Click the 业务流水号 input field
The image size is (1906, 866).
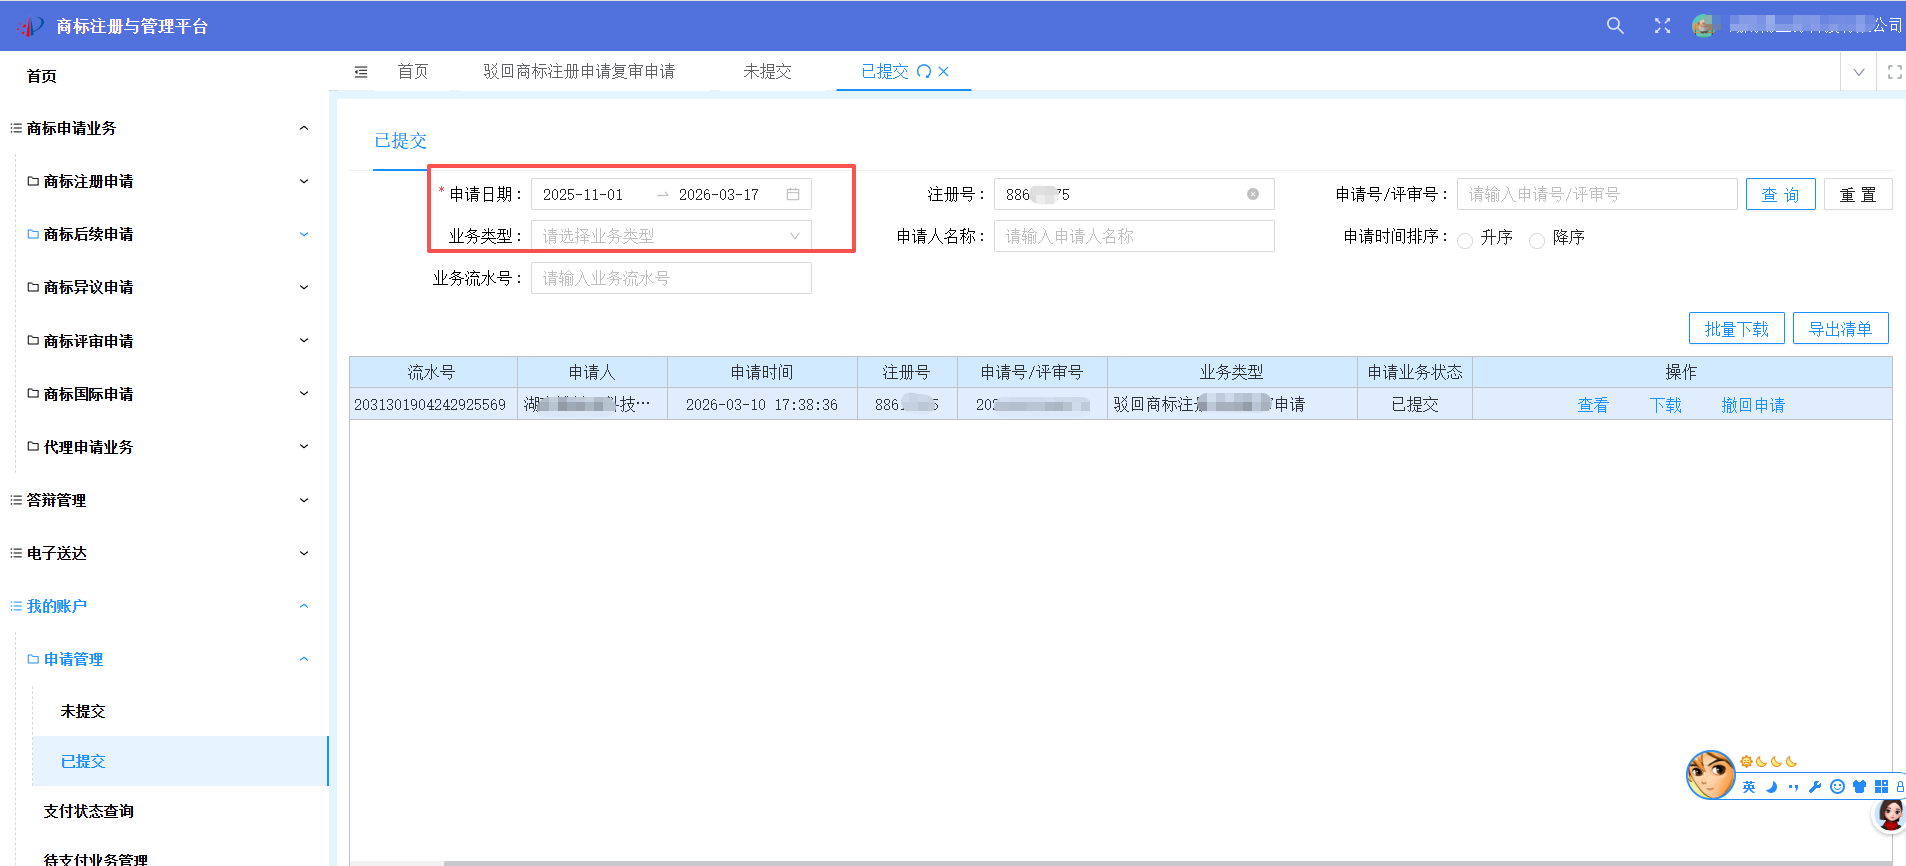(671, 279)
